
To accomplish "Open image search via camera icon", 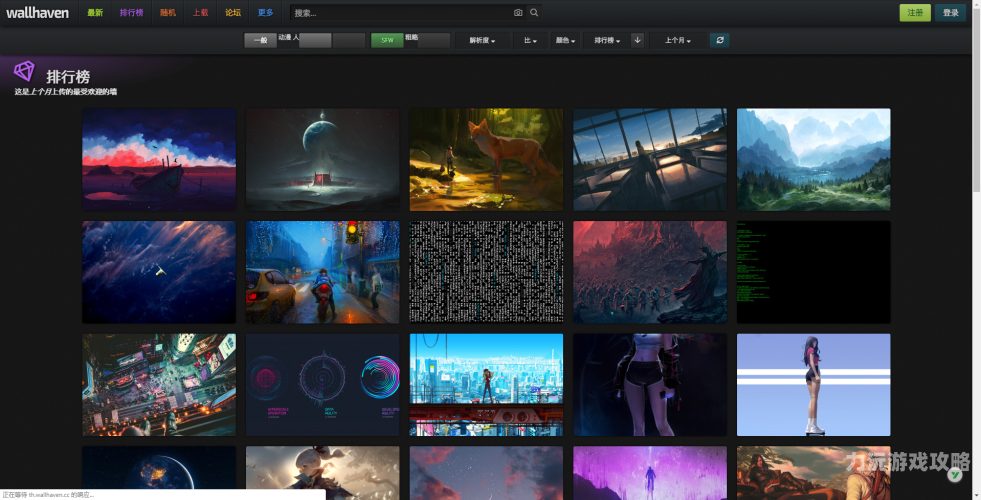I will tap(518, 13).
